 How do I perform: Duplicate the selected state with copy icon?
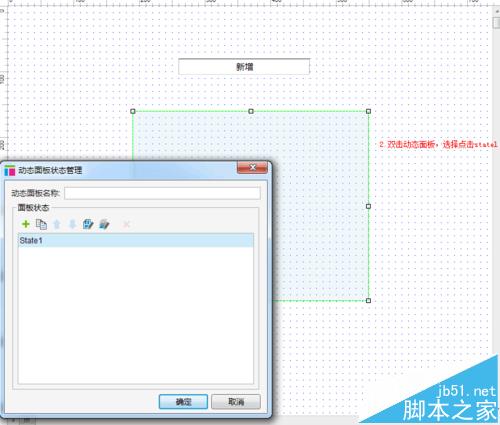coord(41,224)
